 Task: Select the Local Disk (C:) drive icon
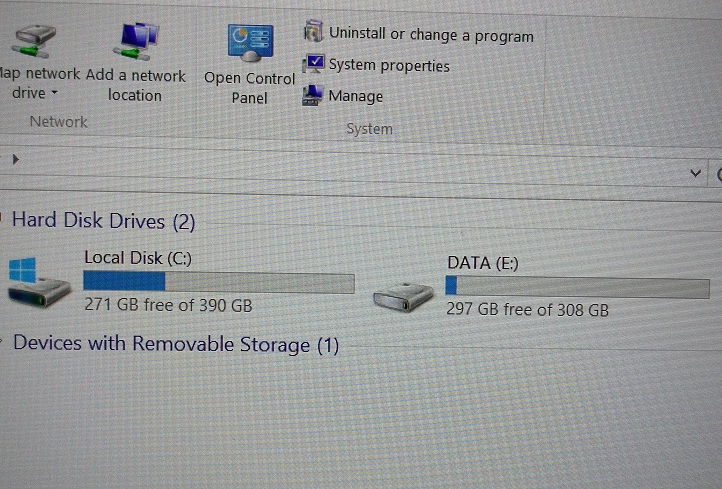coord(39,282)
